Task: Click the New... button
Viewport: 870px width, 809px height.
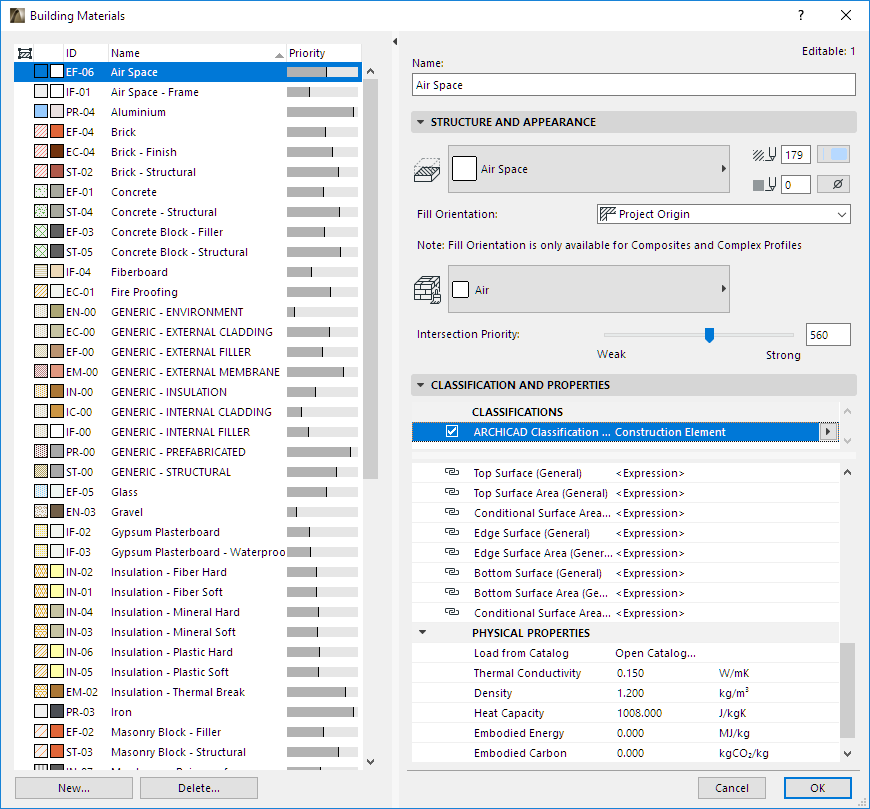Action: [x=73, y=788]
